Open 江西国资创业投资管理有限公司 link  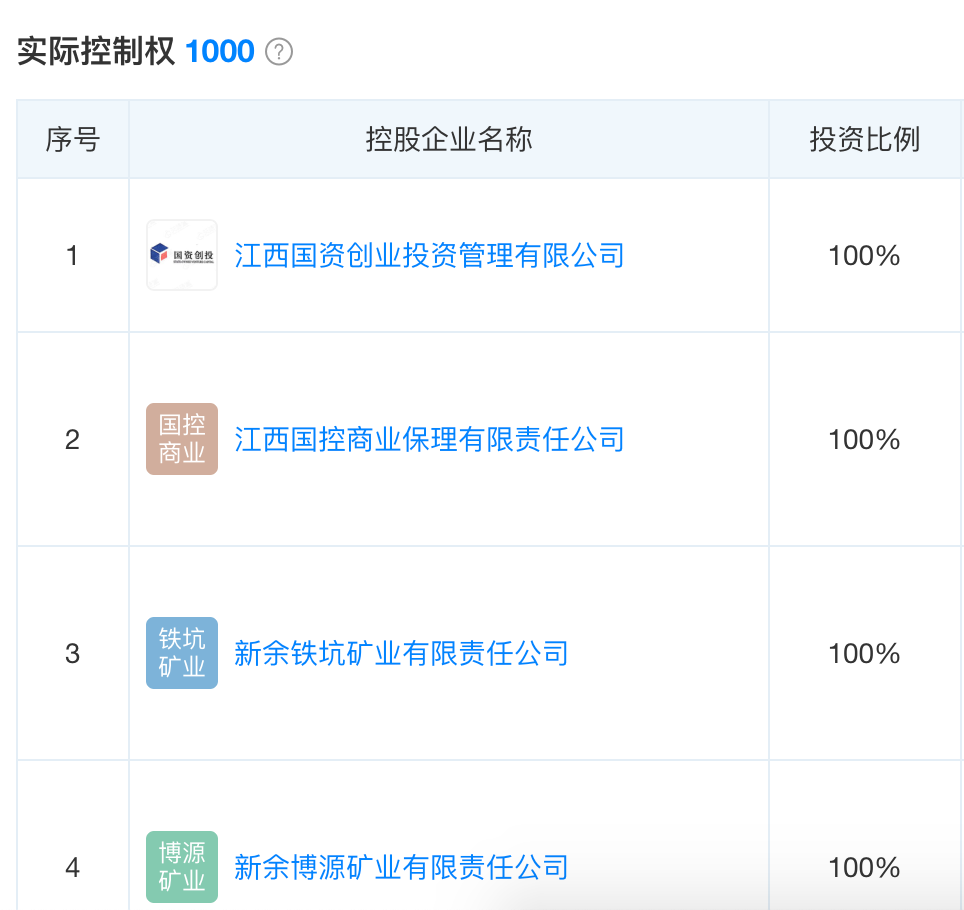(429, 255)
